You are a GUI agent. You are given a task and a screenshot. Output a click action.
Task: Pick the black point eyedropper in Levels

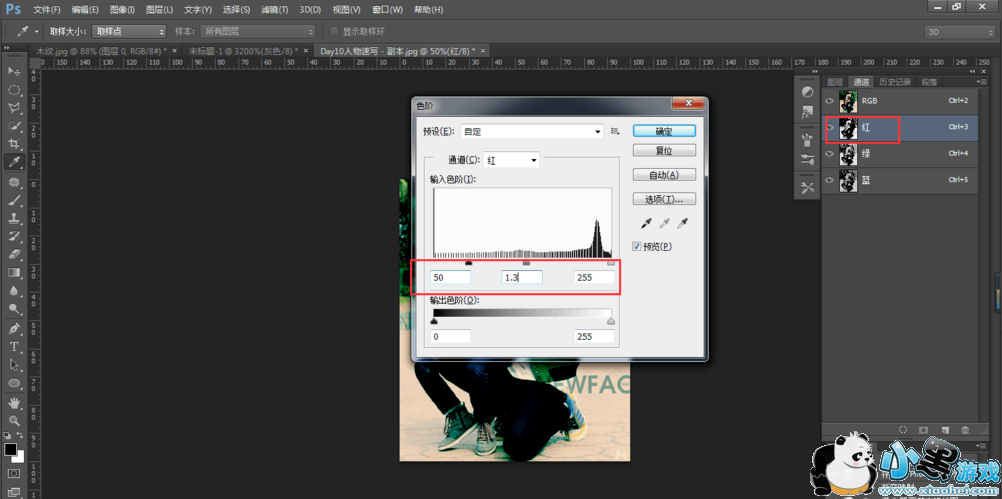pos(642,223)
